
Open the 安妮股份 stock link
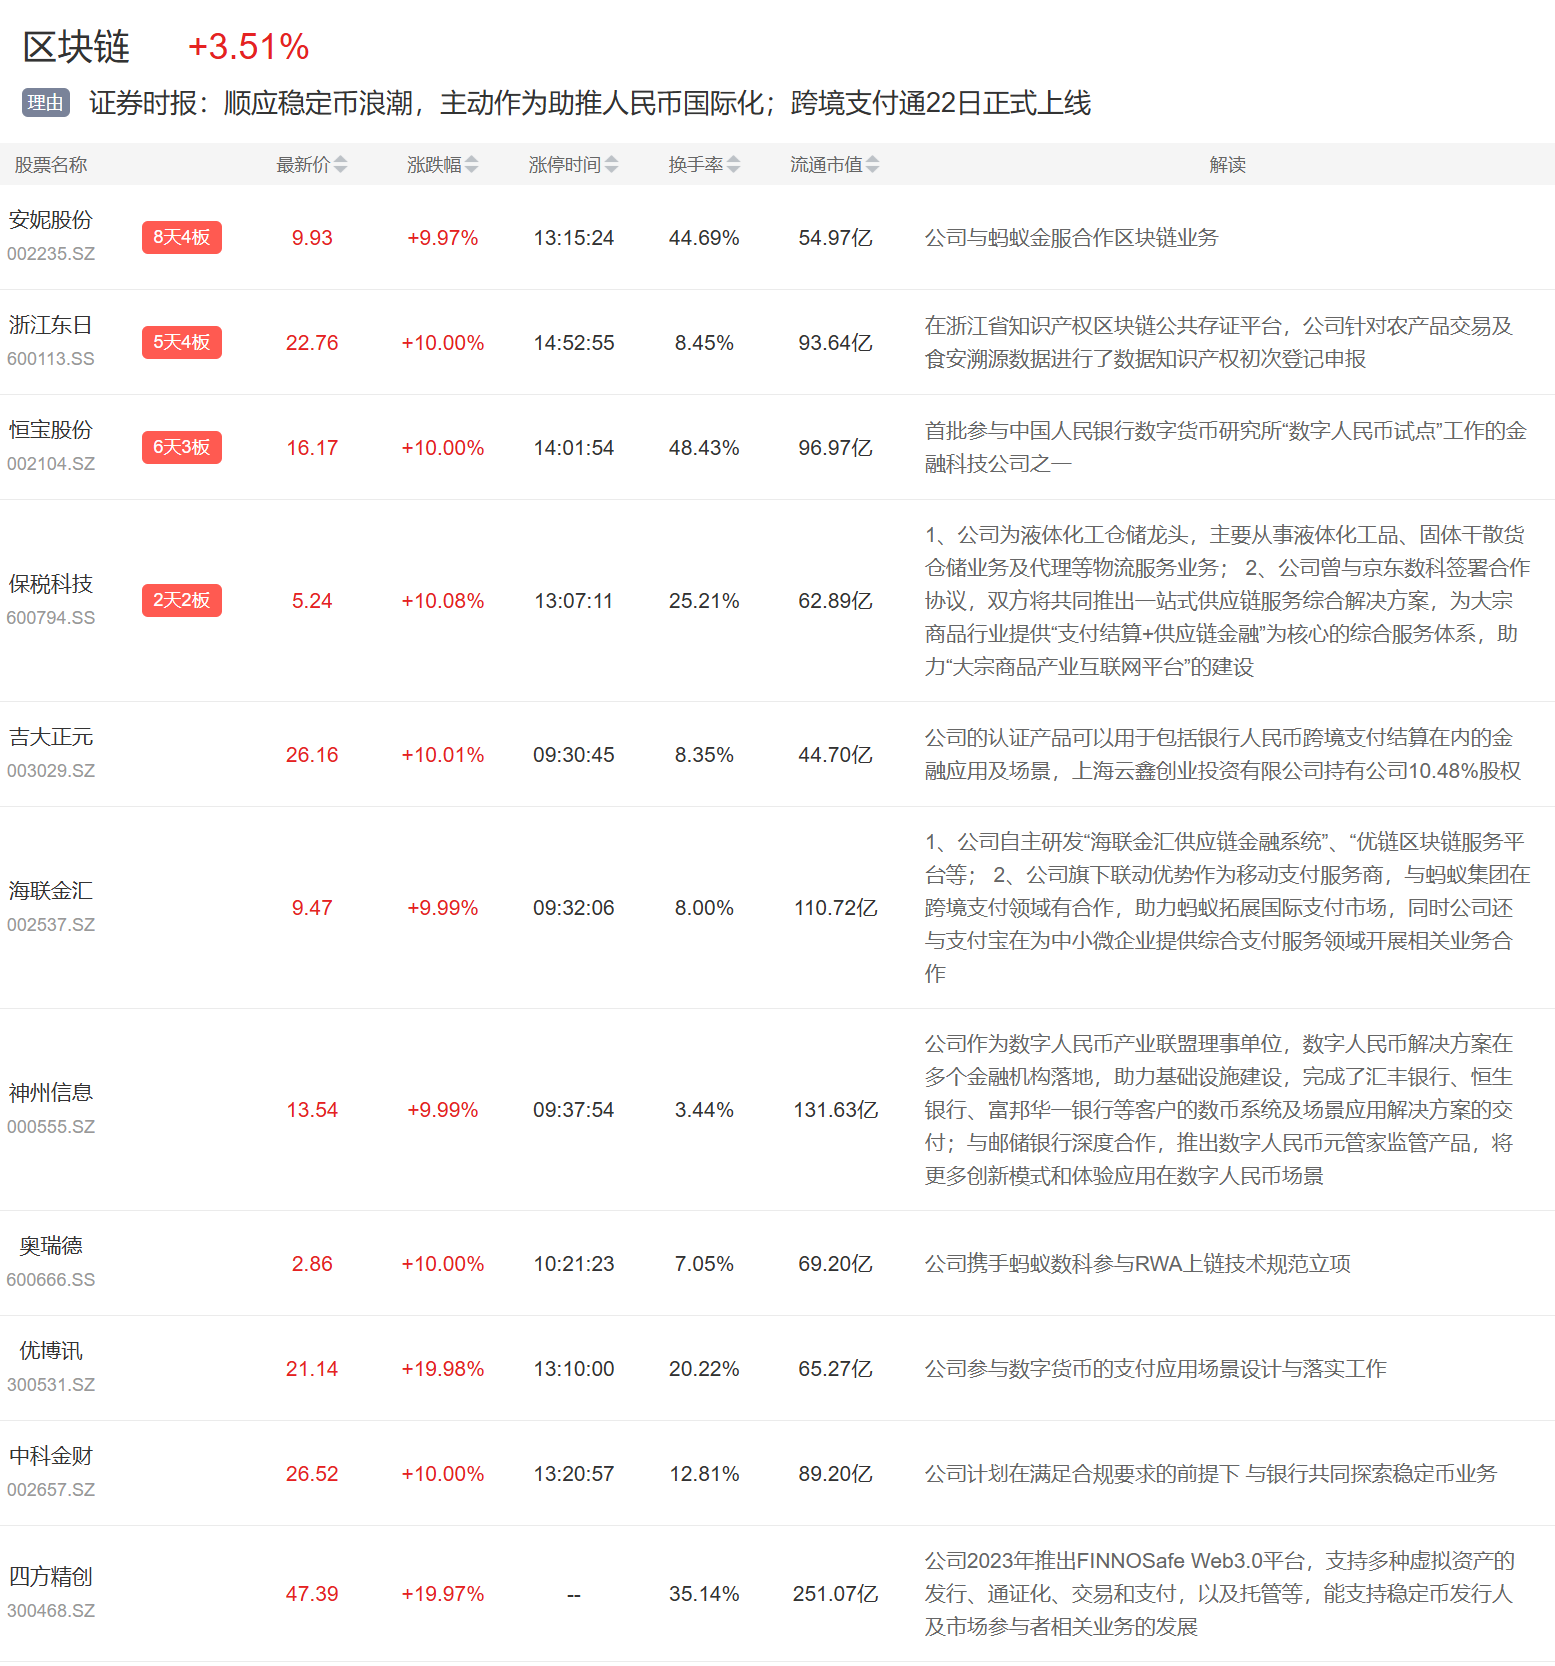click(x=51, y=220)
